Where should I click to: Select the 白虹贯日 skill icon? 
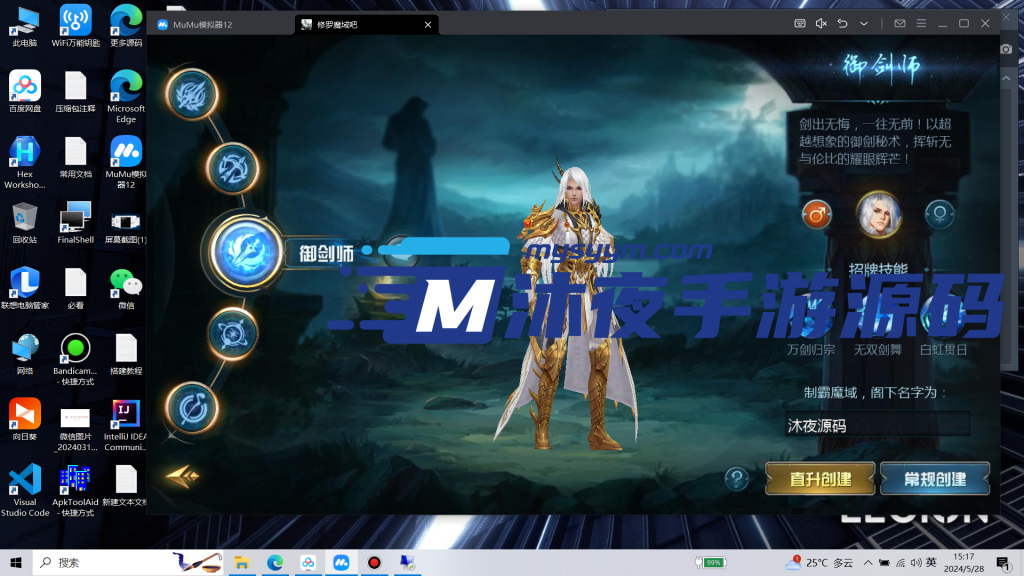(945, 315)
